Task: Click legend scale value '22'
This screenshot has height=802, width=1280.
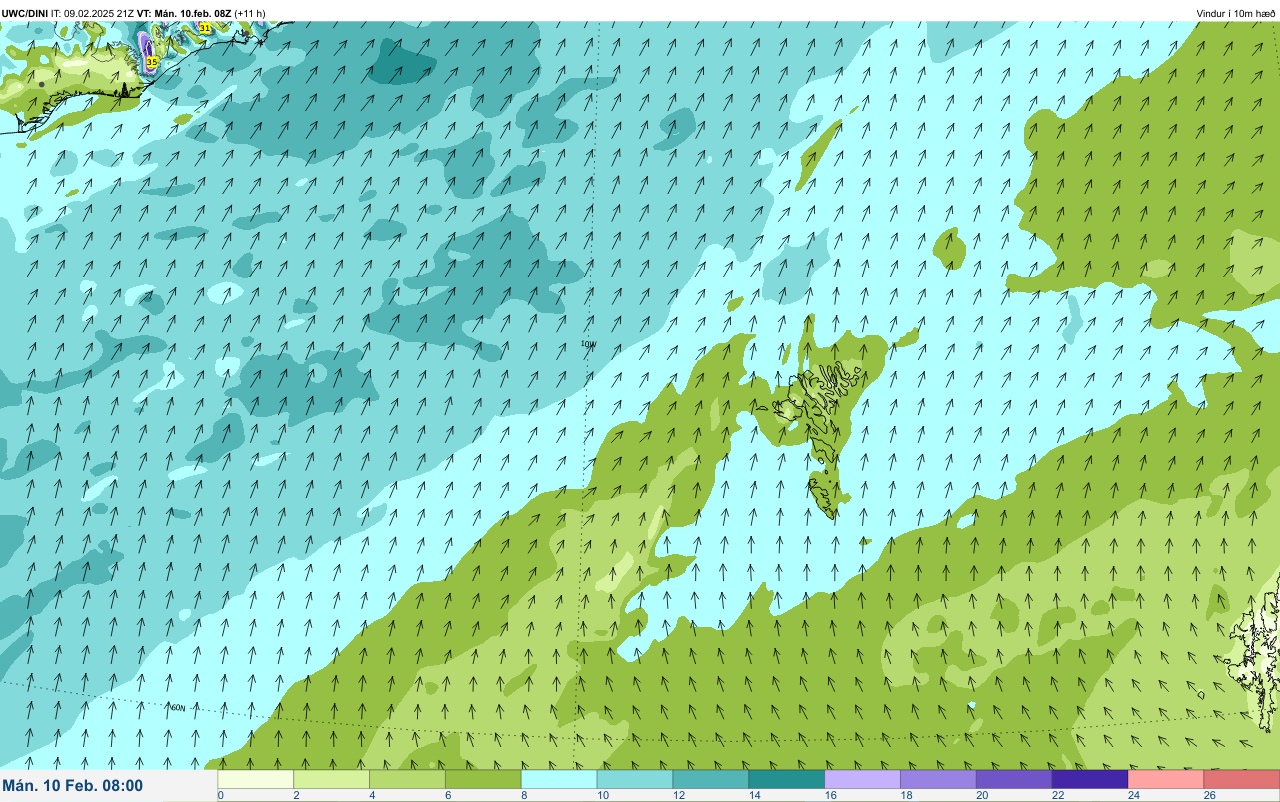Action: [1058, 795]
